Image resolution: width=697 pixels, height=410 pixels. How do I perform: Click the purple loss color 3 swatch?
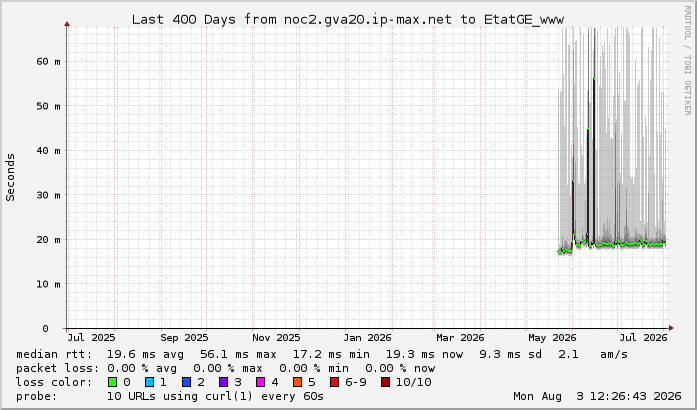click(224, 382)
